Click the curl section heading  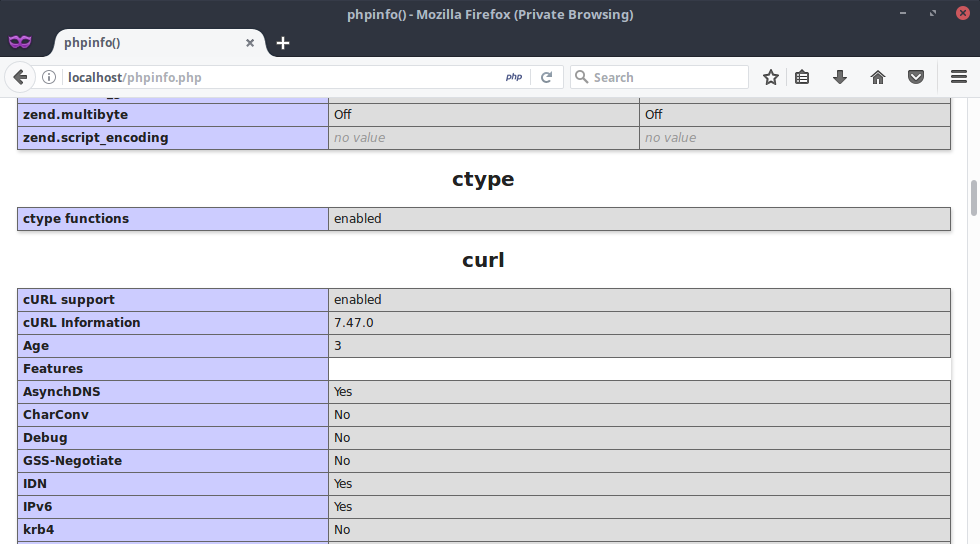483,260
